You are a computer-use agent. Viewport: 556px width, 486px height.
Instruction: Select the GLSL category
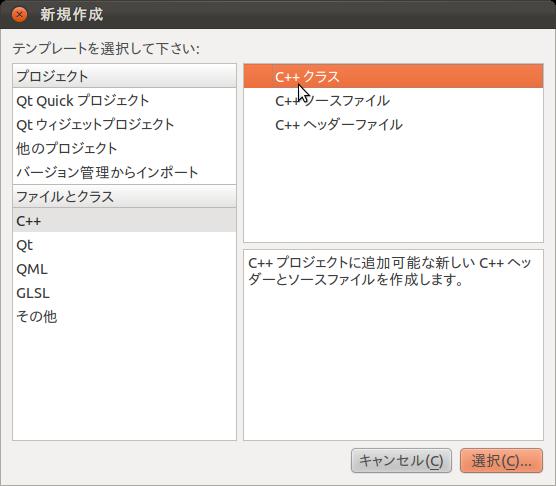pos(124,293)
